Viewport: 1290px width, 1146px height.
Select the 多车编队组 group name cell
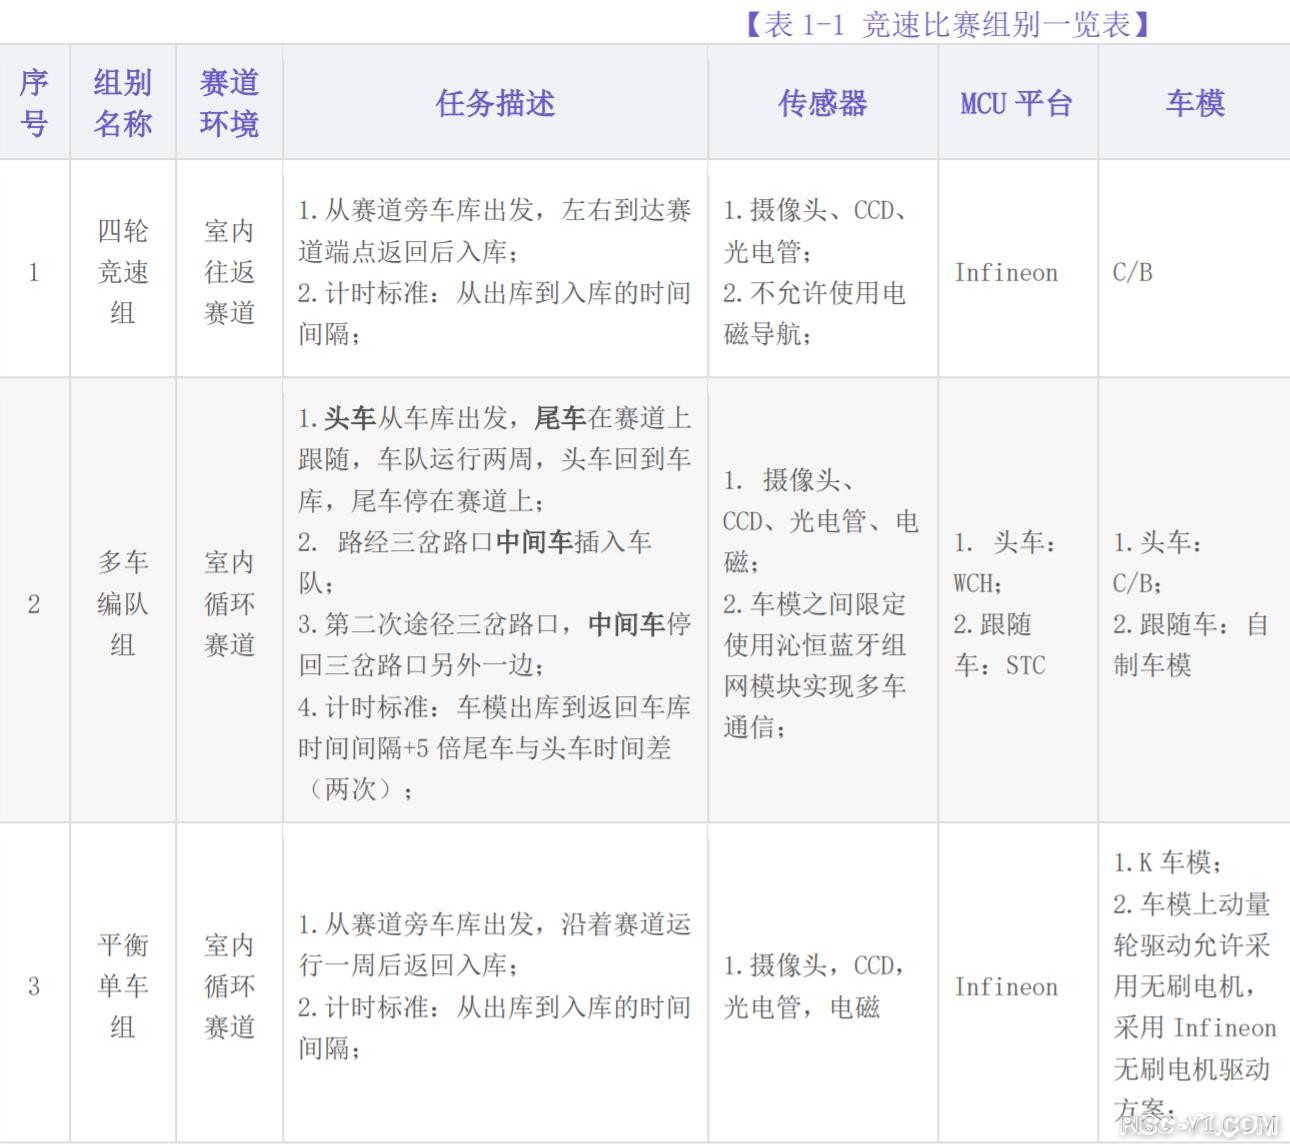[x=123, y=603]
